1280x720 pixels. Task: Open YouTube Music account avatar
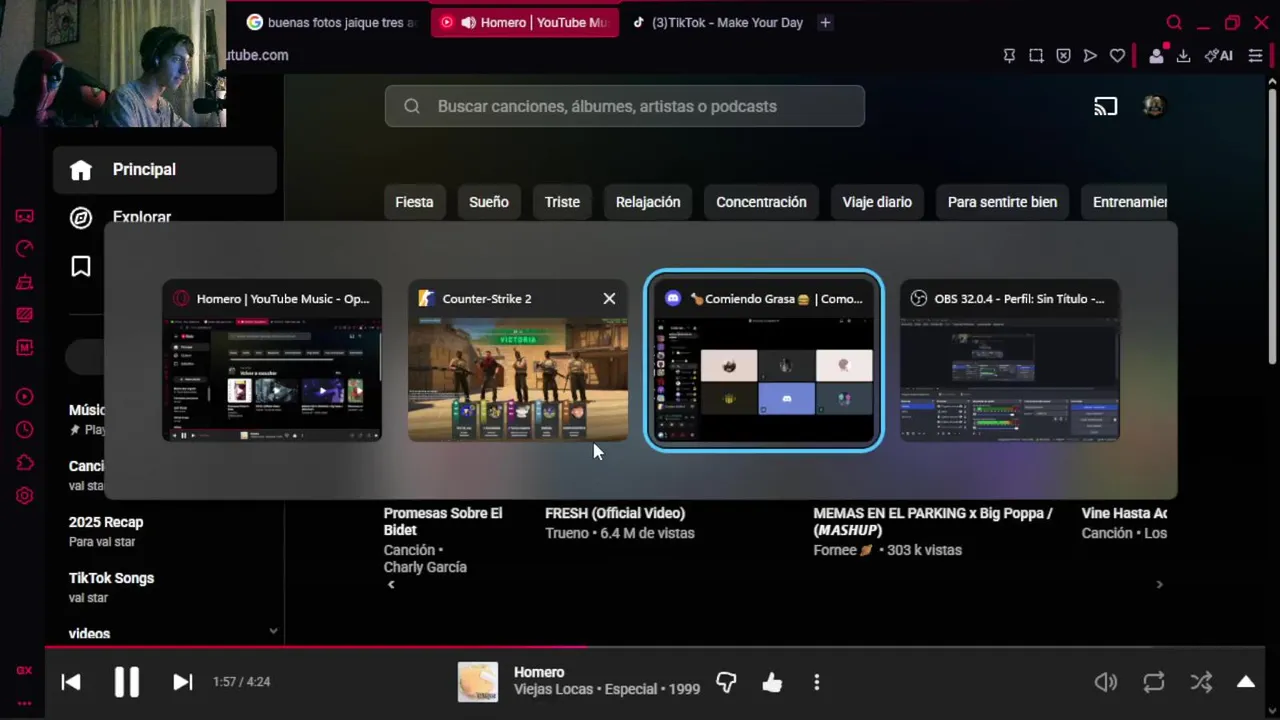[1154, 106]
